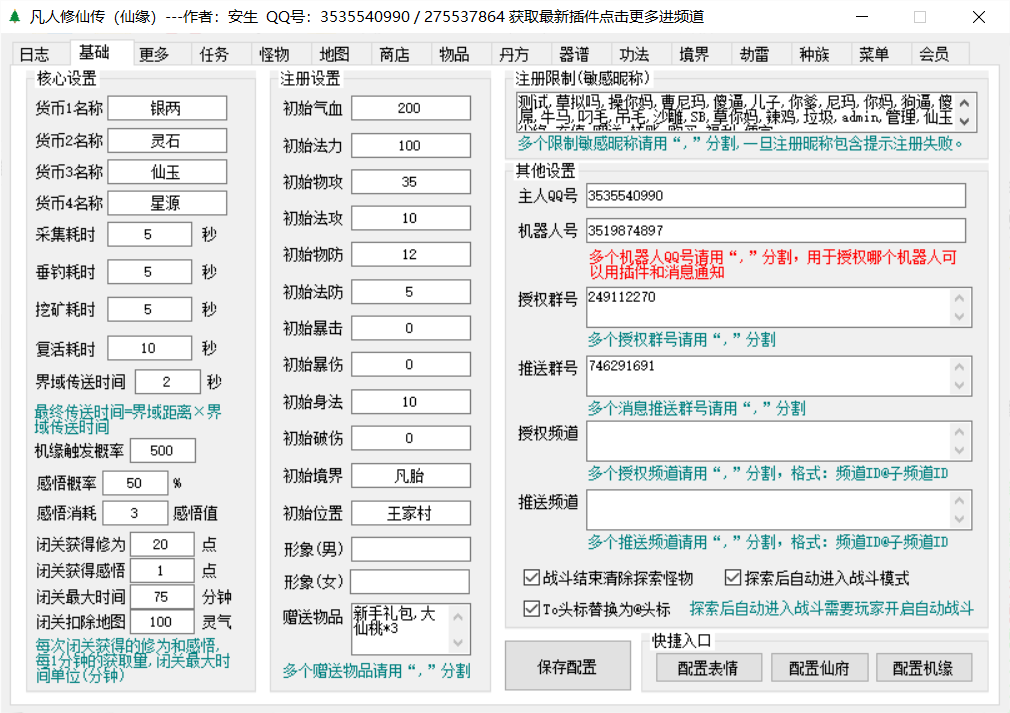This screenshot has width=1010, height=713.
Task: Open the 器谱 tab
Action: click(x=574, y=55)
